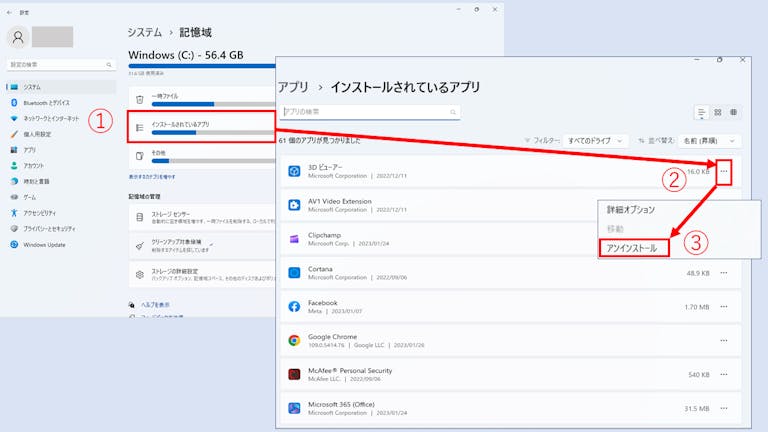Image resolution: width=768 pixels, height=432 pixels.
Task: Click the AV1 Video Extension app name
Action: point(339,201)
